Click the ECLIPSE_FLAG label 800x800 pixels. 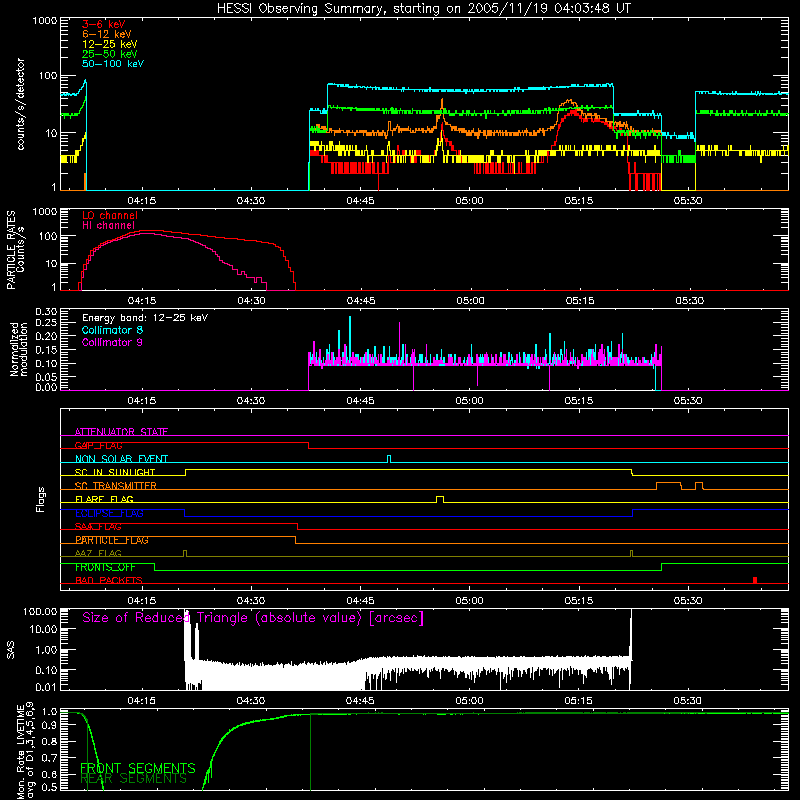point(109,513)
